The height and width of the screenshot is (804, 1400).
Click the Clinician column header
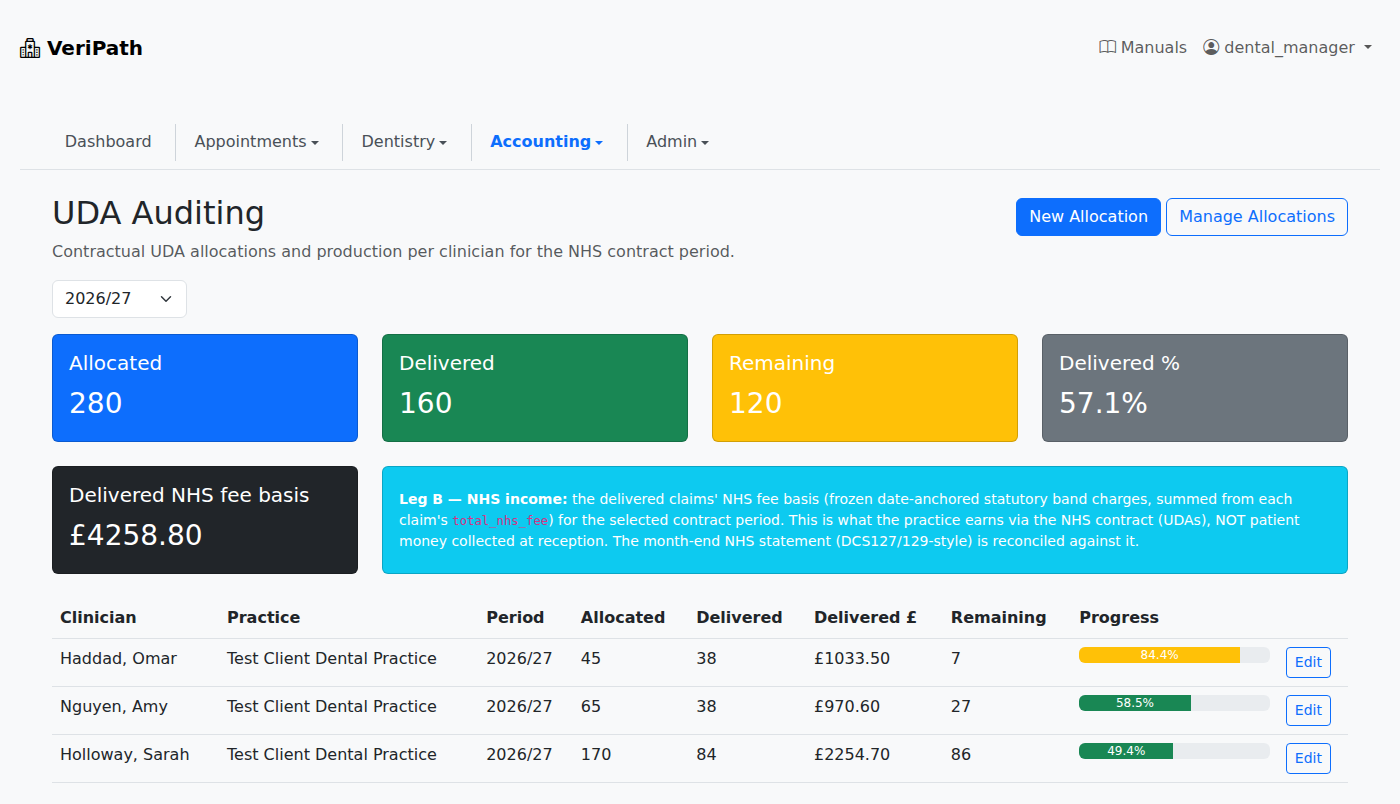pyautogui.click(x=98, y=618)
